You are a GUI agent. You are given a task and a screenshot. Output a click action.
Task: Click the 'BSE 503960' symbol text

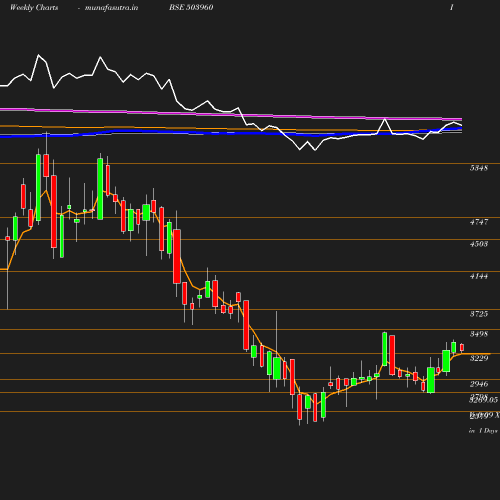click(x=191, y=7)
